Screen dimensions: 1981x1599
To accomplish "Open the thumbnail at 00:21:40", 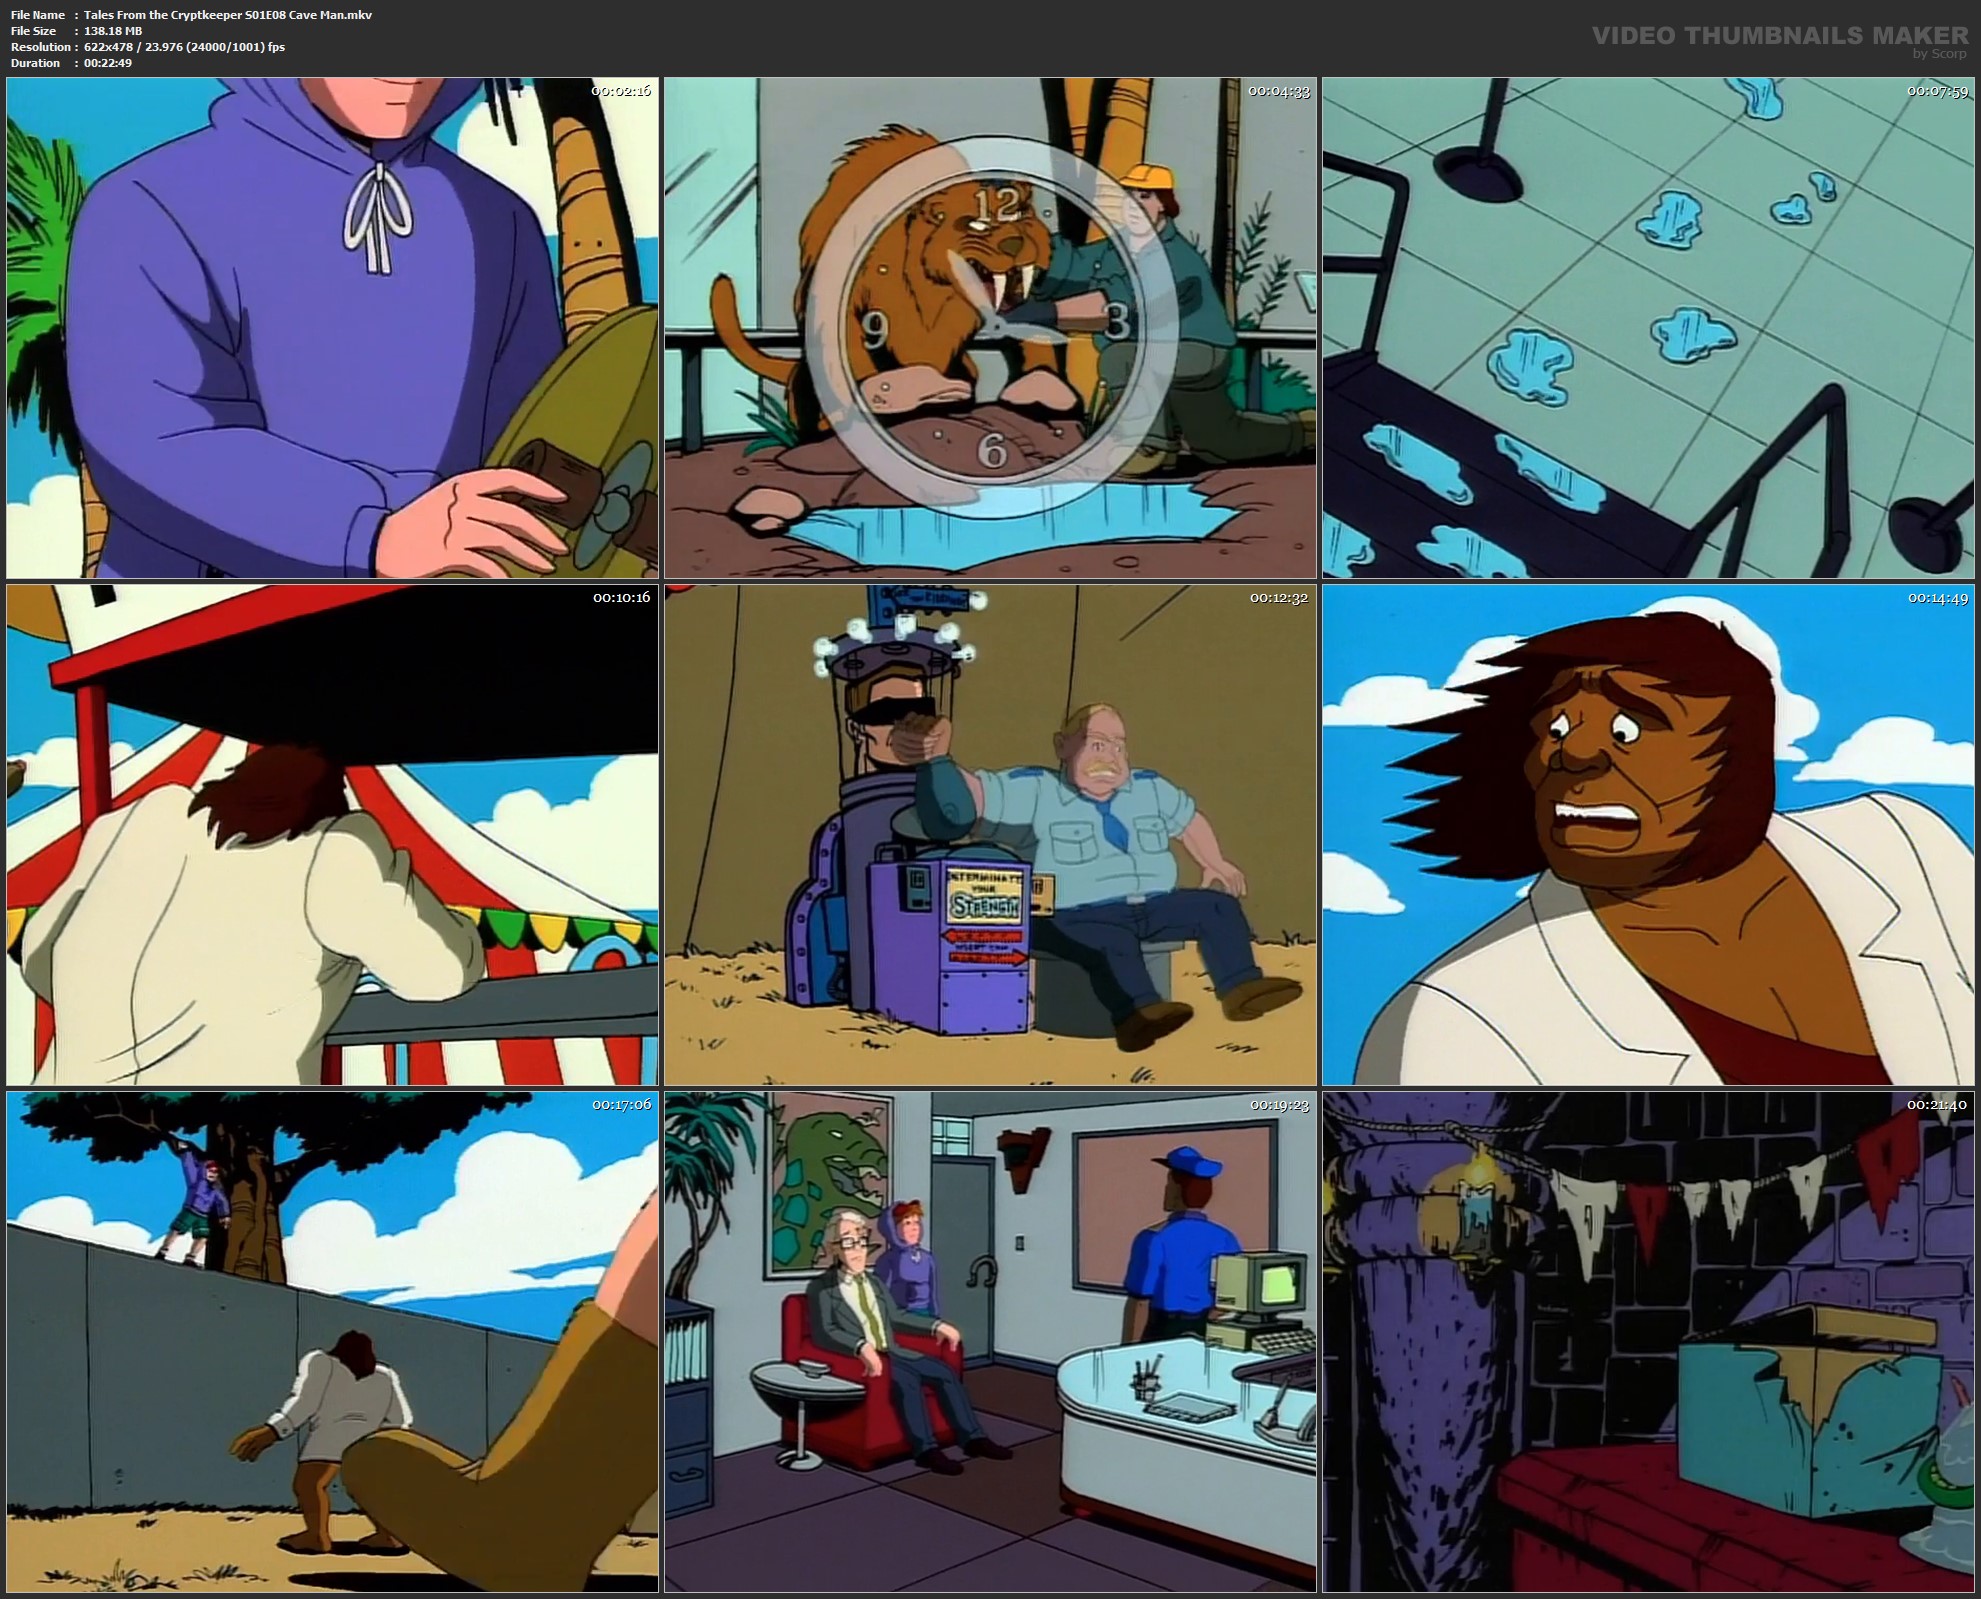I will (x=1648, y=1342).
